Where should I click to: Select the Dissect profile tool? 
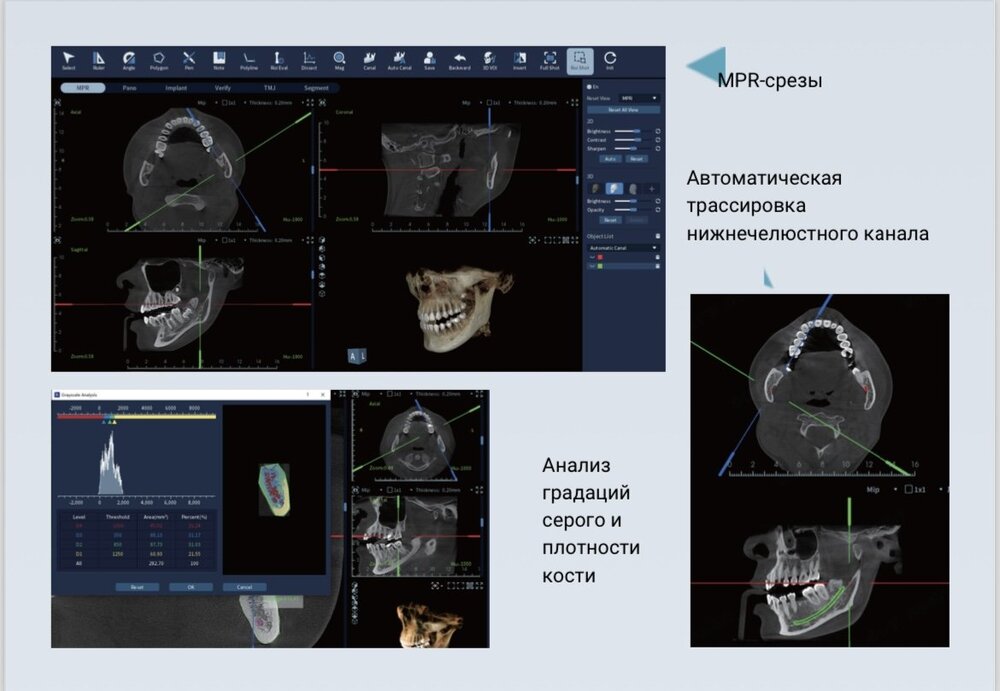click(x=309, y=61)
